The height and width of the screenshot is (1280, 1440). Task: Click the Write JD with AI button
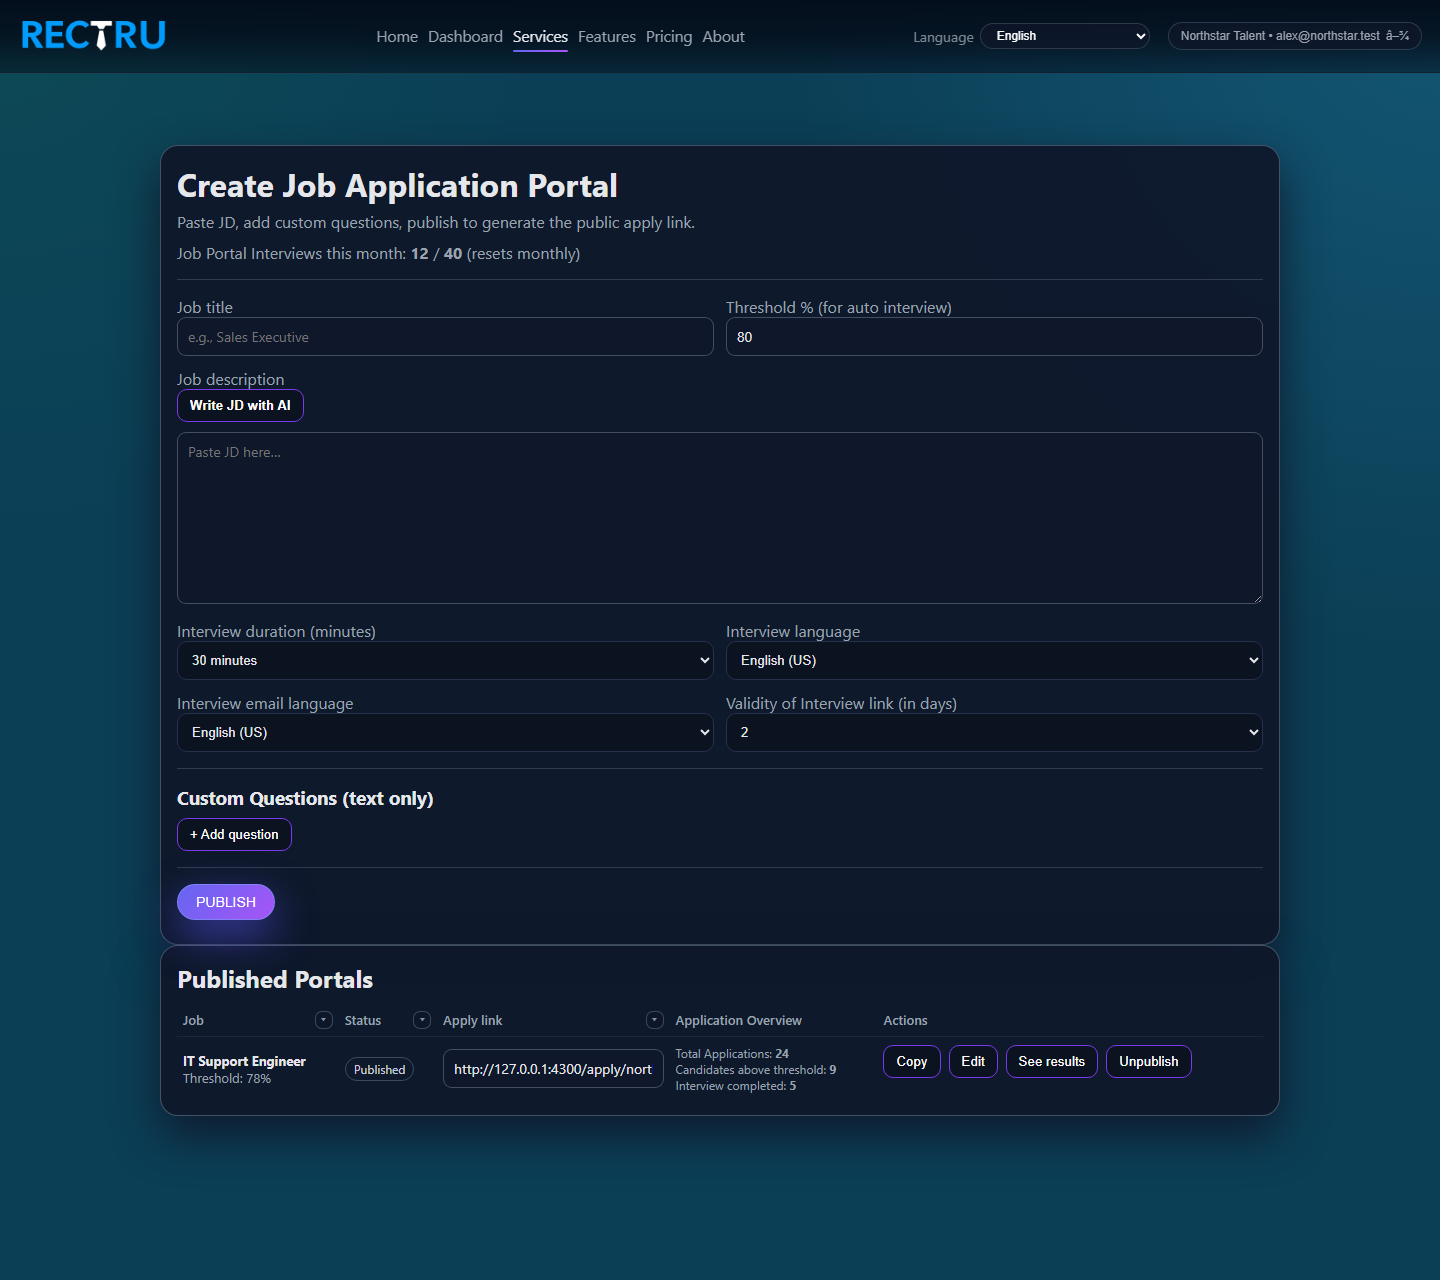[x=240, y=405]
